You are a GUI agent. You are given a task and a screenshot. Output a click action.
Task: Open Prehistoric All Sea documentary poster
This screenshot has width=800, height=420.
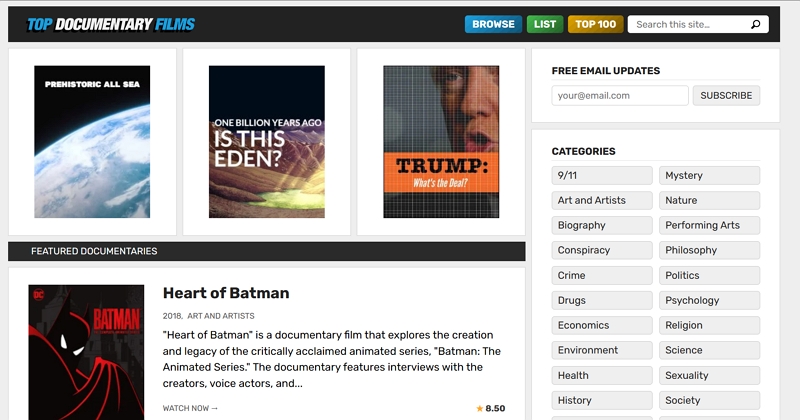(x=92, y=142)
